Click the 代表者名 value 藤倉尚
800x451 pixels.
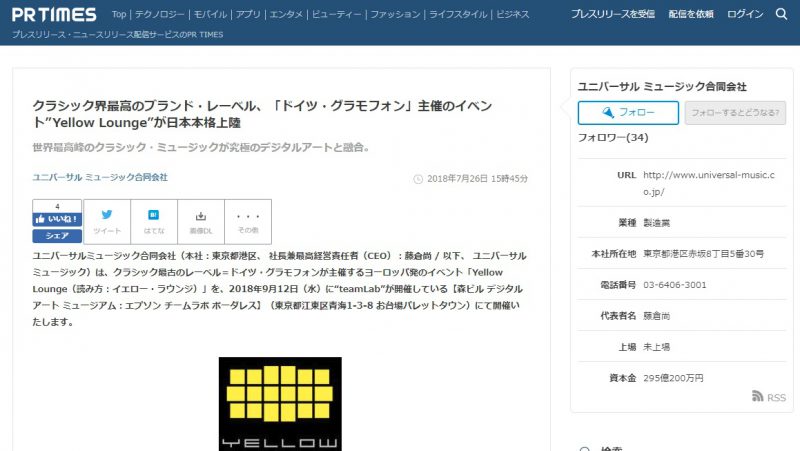(x=656, y=316)
